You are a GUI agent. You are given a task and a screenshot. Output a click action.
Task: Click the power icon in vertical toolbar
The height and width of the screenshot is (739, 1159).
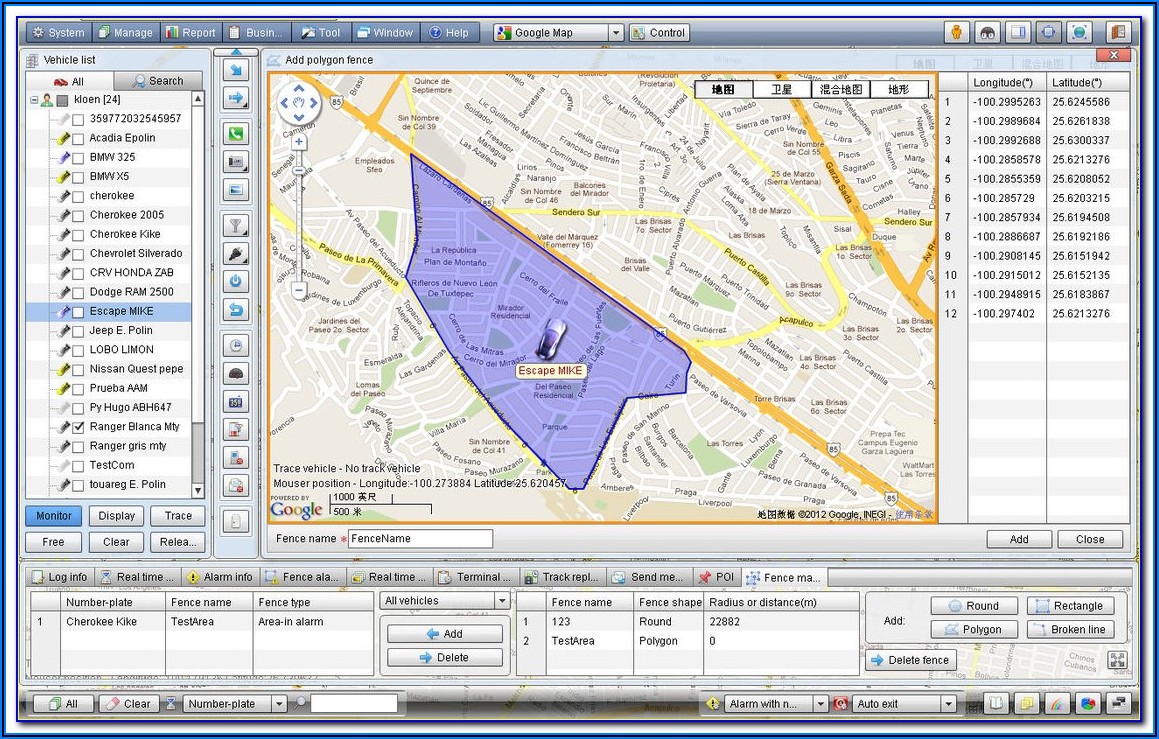(x=237, y=281)
